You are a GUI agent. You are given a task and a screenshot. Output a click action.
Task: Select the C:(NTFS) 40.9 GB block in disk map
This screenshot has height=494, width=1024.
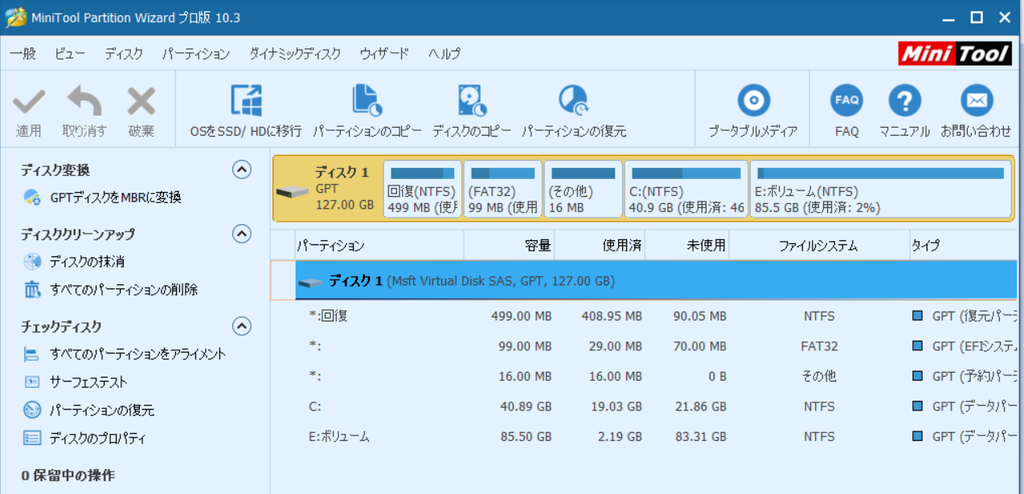tap(686, 189)
